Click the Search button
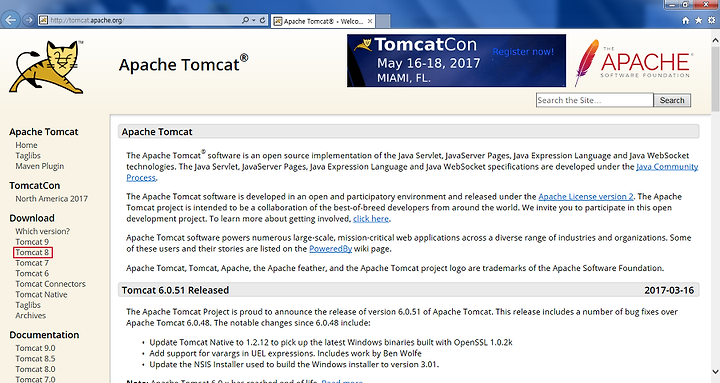The image size is (720, 383). [x=672, y=100]
